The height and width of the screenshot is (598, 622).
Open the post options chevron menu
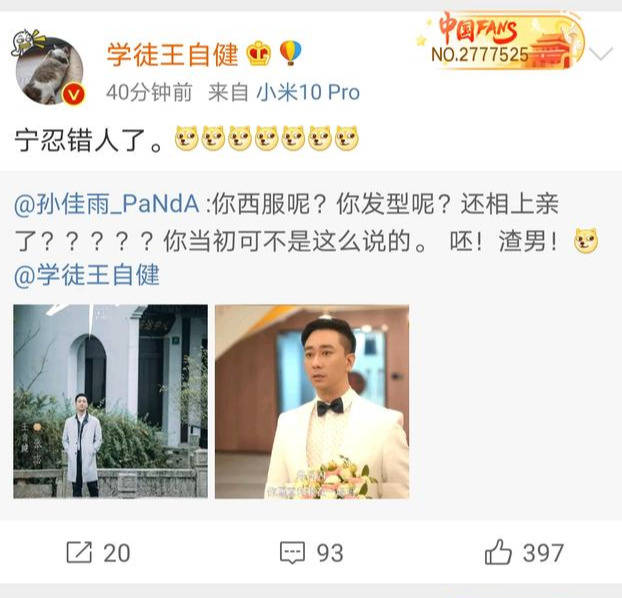pos(601,54)
